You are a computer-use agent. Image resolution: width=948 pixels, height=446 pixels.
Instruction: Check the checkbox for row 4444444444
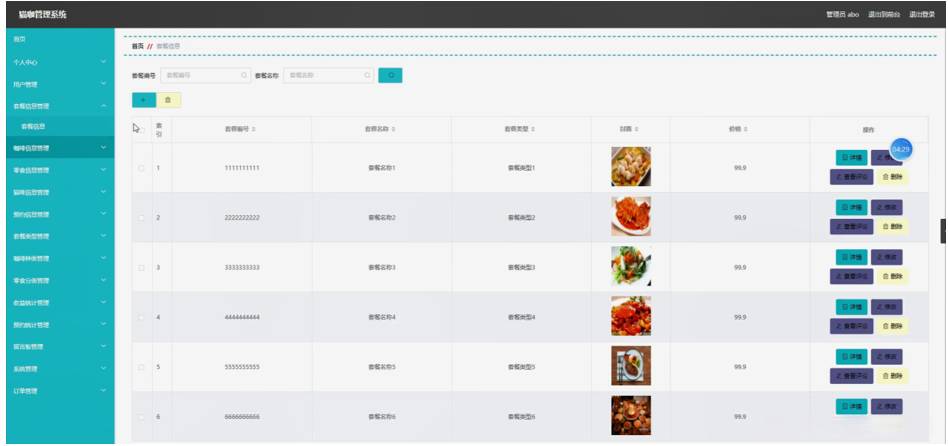141,317
